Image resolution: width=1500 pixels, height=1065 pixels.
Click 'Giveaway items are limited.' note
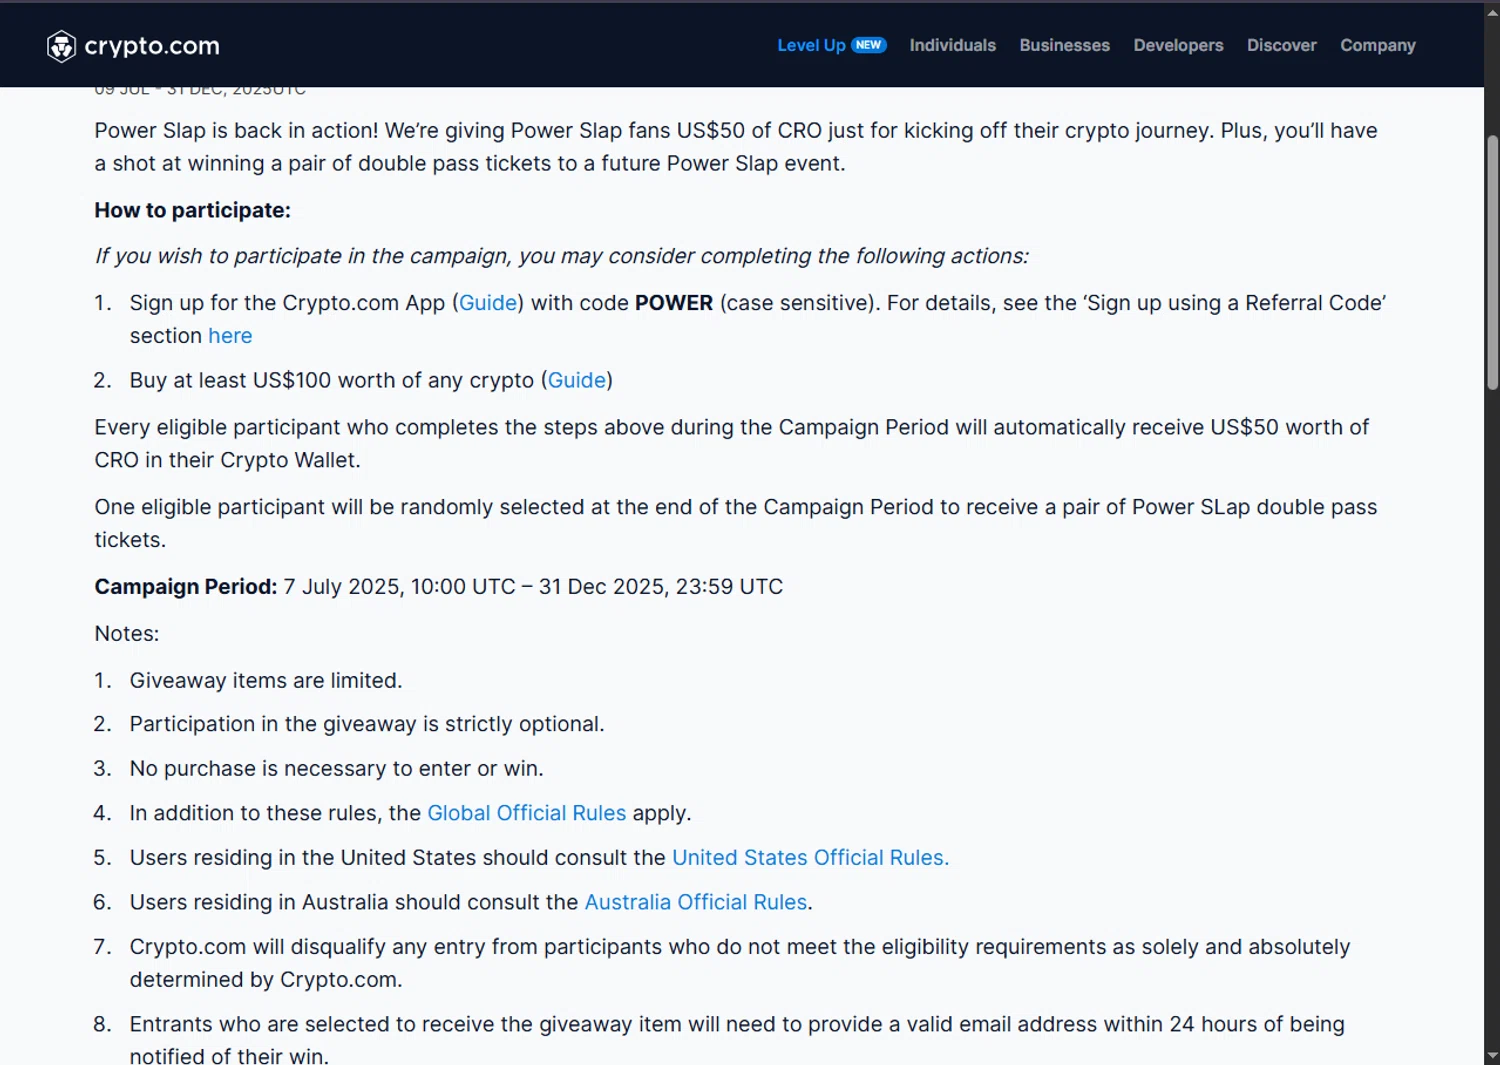tap(266, 681)
